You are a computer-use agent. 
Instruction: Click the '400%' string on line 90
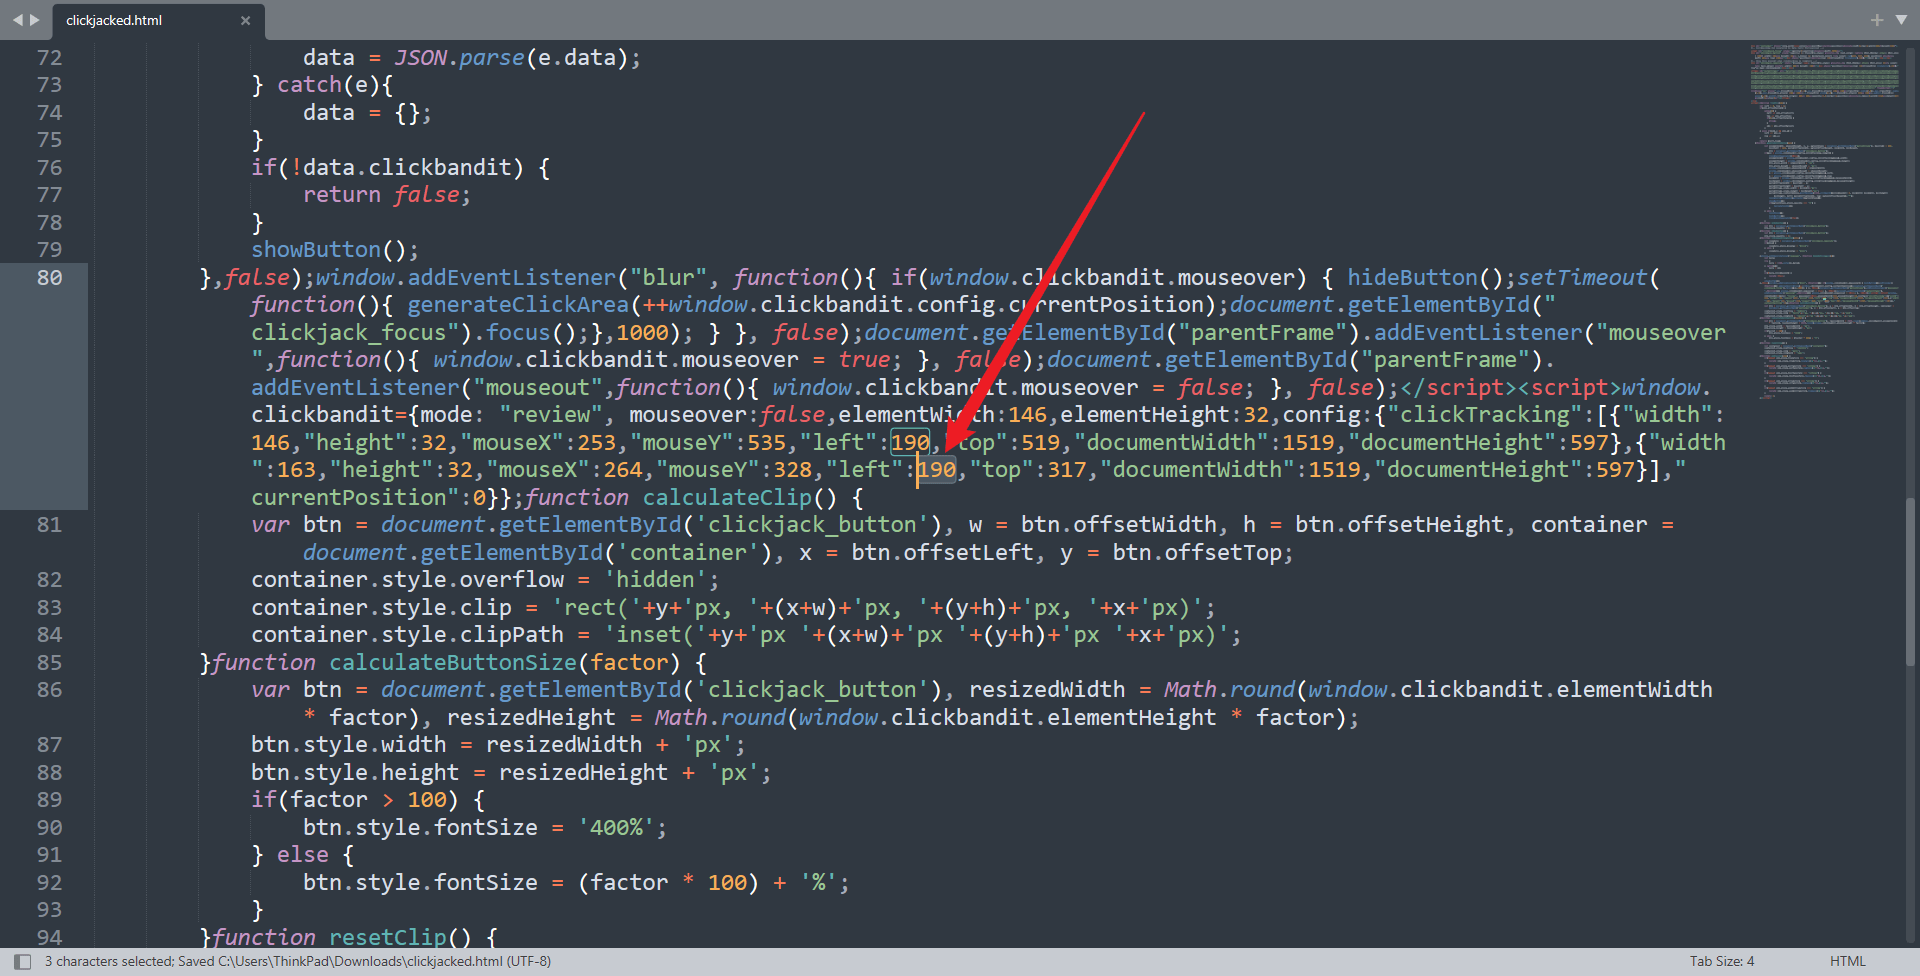616,828
